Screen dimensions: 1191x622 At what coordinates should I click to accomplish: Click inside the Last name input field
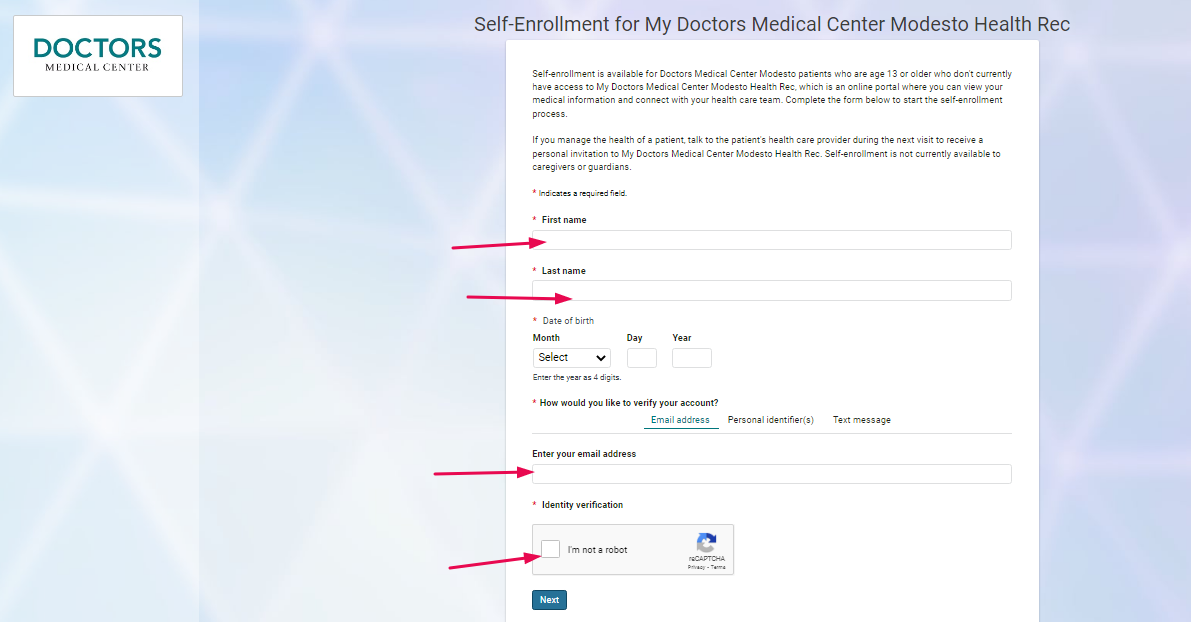(x=770, y=290)
